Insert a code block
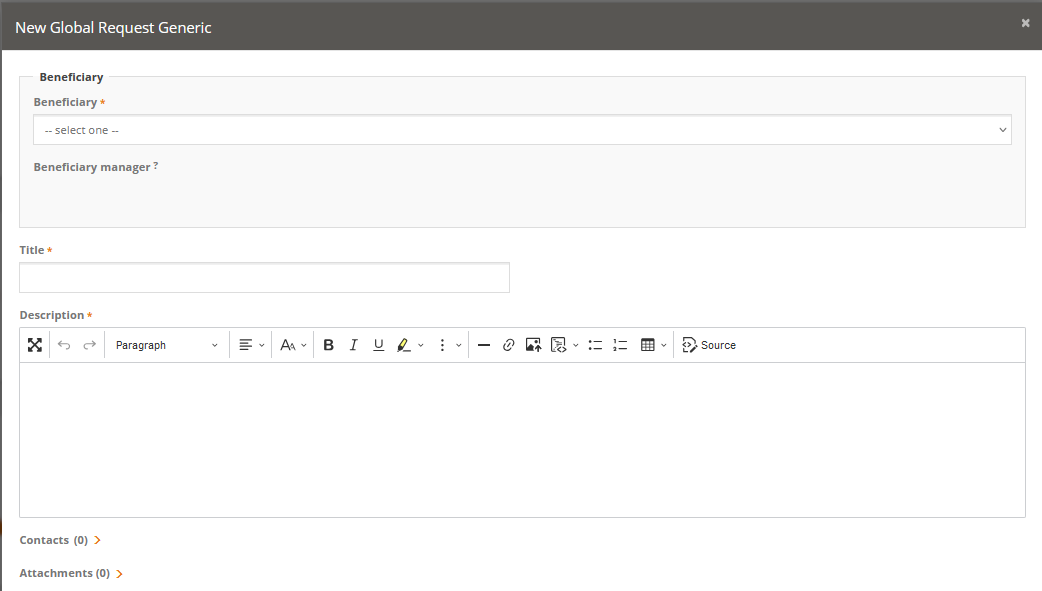This screenshot has width=1042, height=591. click(559, 345)
